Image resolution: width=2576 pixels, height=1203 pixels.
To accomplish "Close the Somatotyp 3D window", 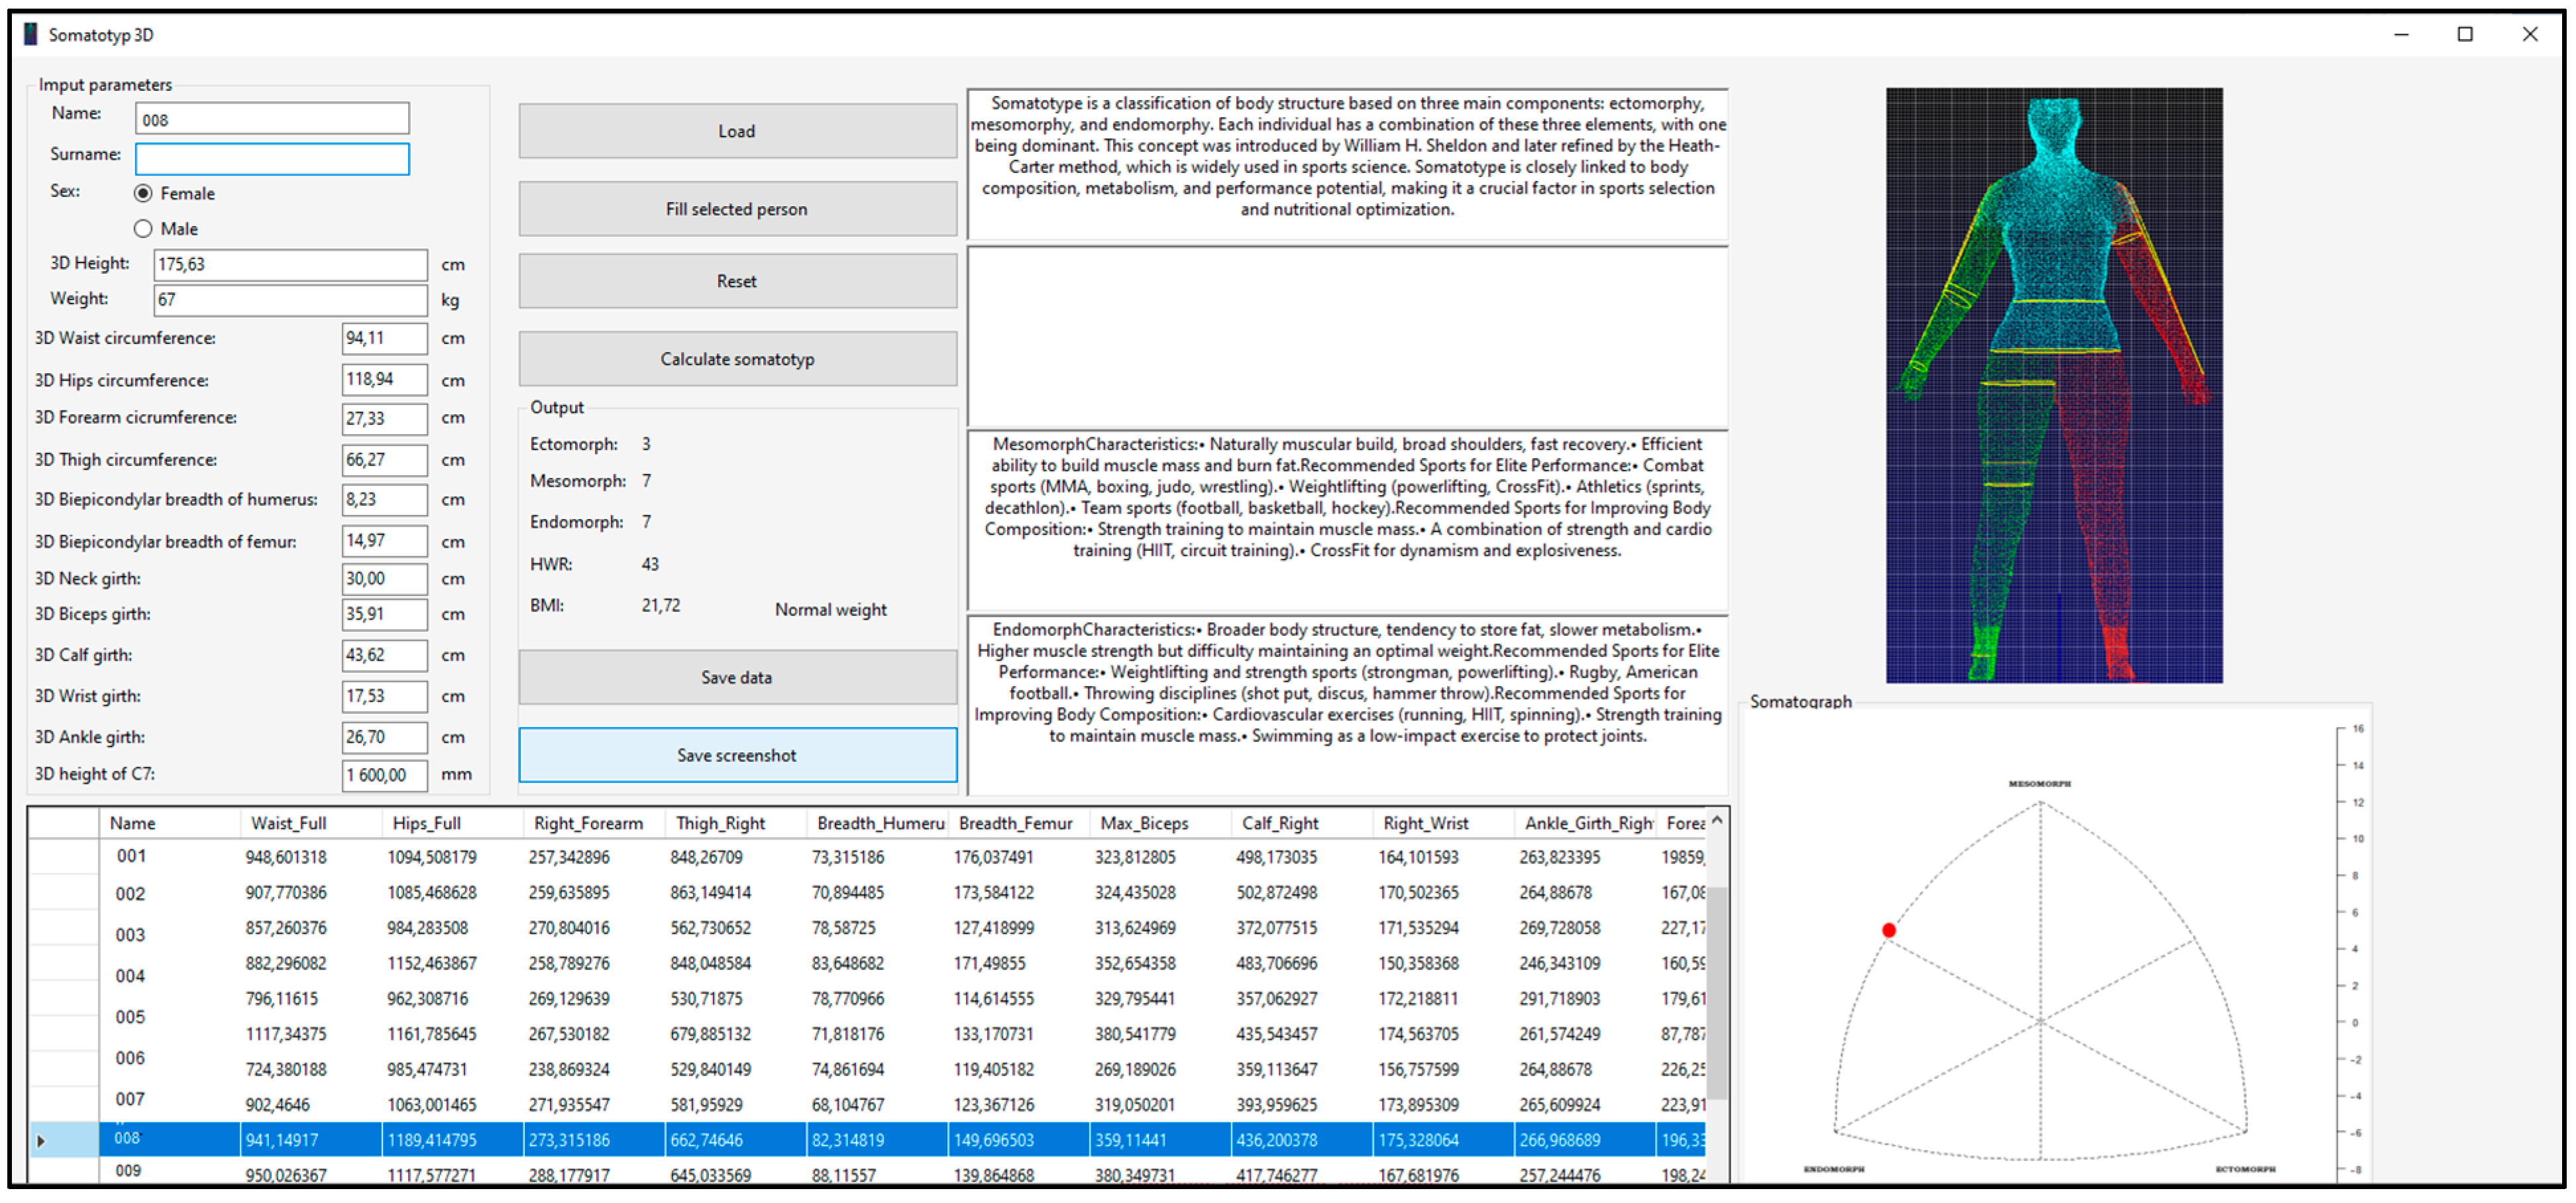I will (2530, 35).
